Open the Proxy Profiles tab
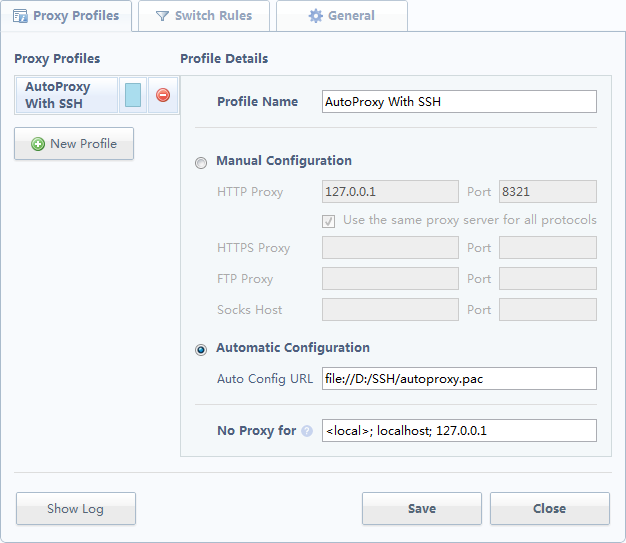Image resolution: width=626 pixels, height=543 pixels. (x=66, y=16)
